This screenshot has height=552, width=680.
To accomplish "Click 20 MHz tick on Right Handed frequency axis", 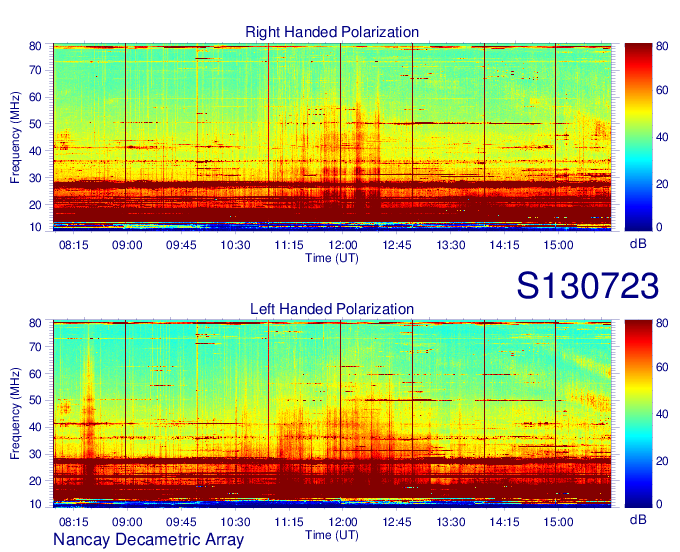I will click(x=35, y=205).
